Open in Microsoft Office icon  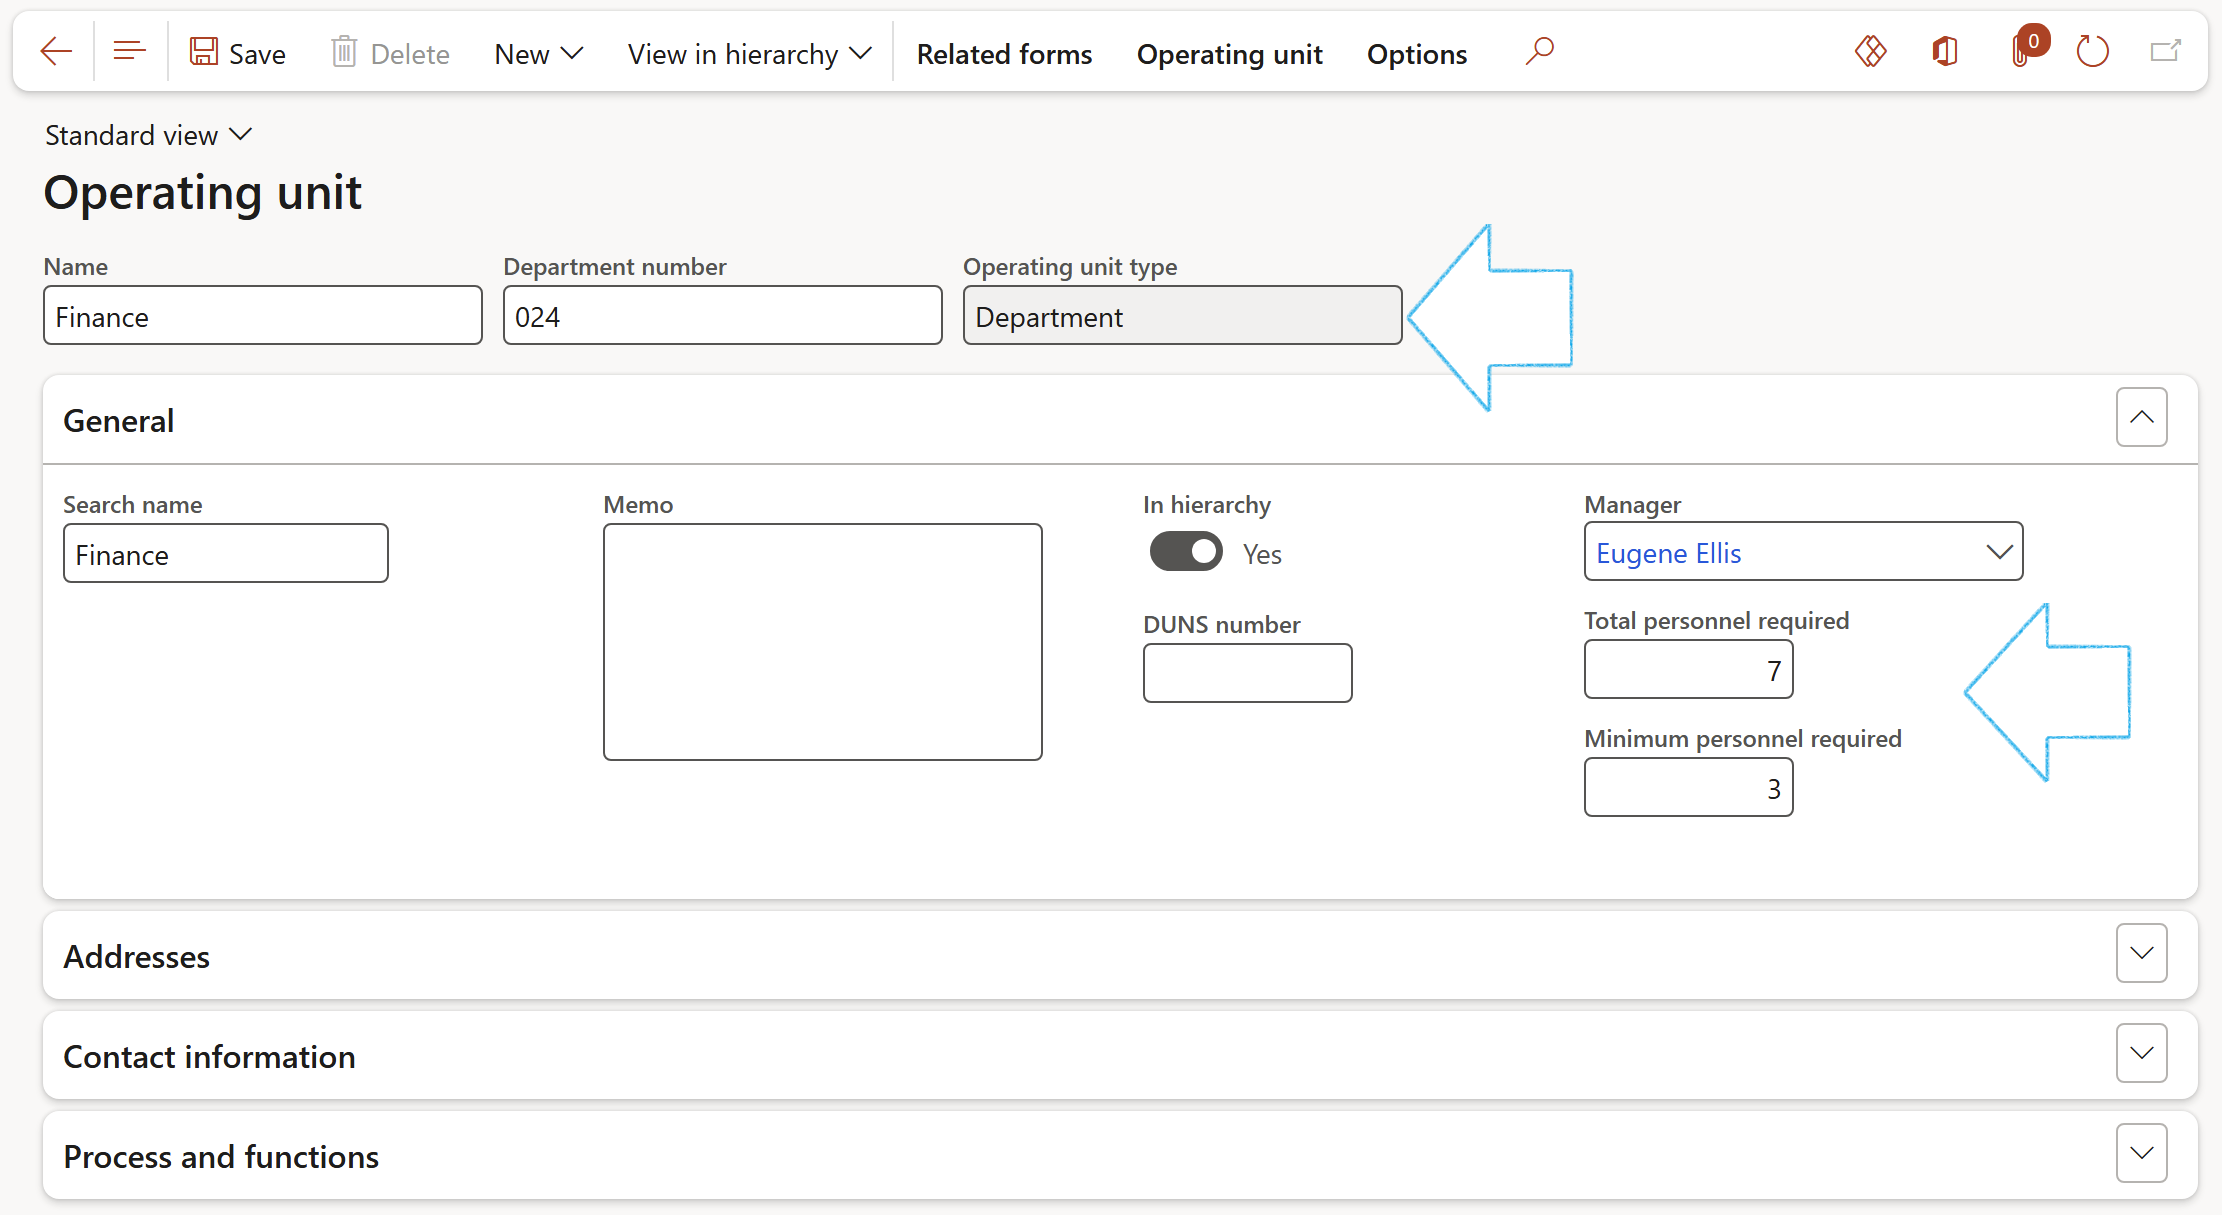pyautogui.click(x=1945, y=51)
